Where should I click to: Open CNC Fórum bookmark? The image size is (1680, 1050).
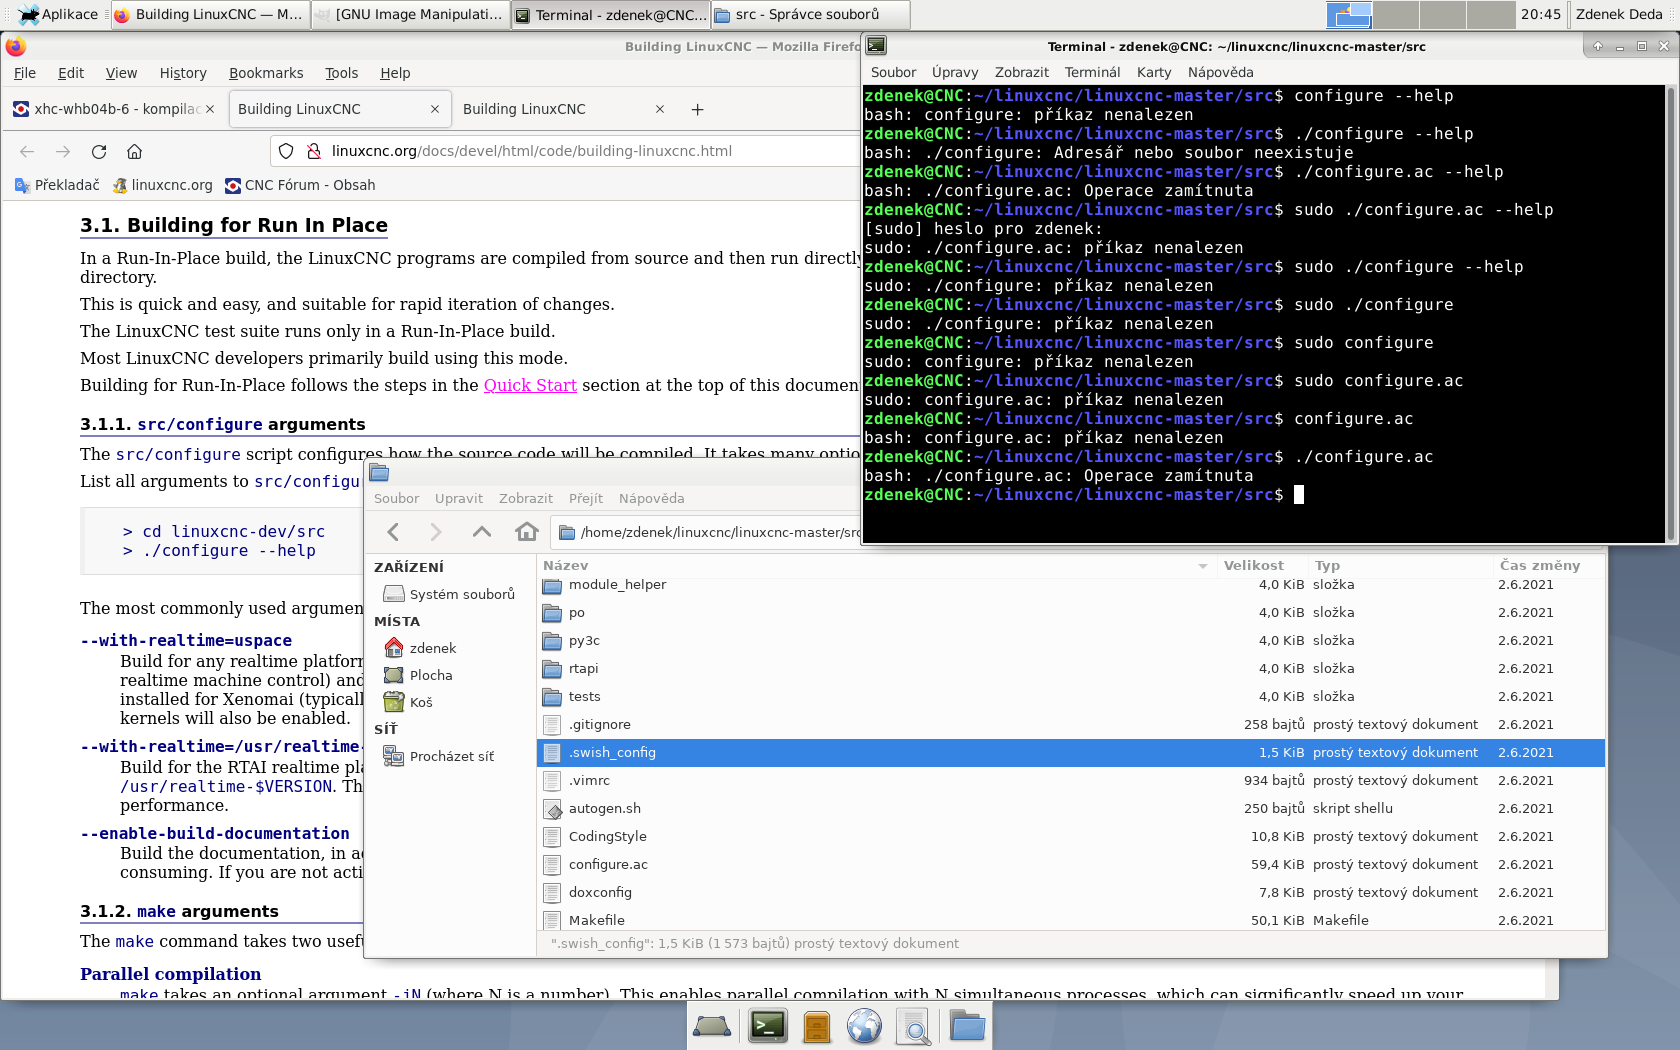coord(300,185)
